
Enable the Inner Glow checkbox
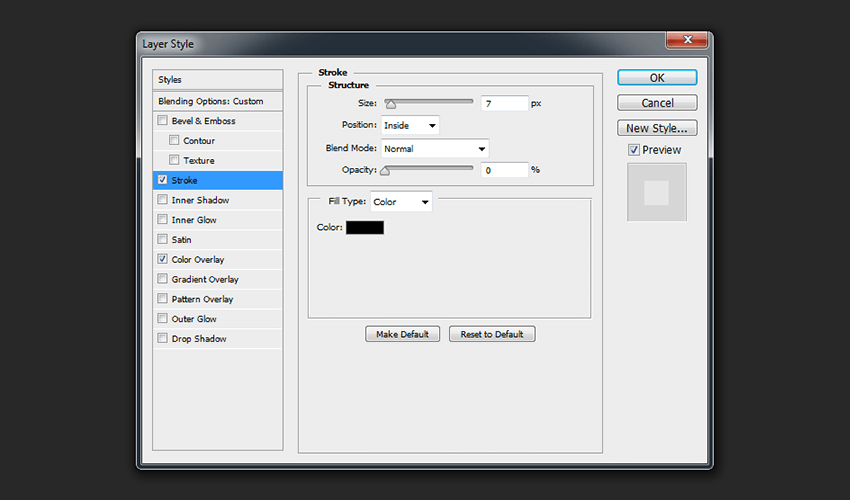(162, 220)
